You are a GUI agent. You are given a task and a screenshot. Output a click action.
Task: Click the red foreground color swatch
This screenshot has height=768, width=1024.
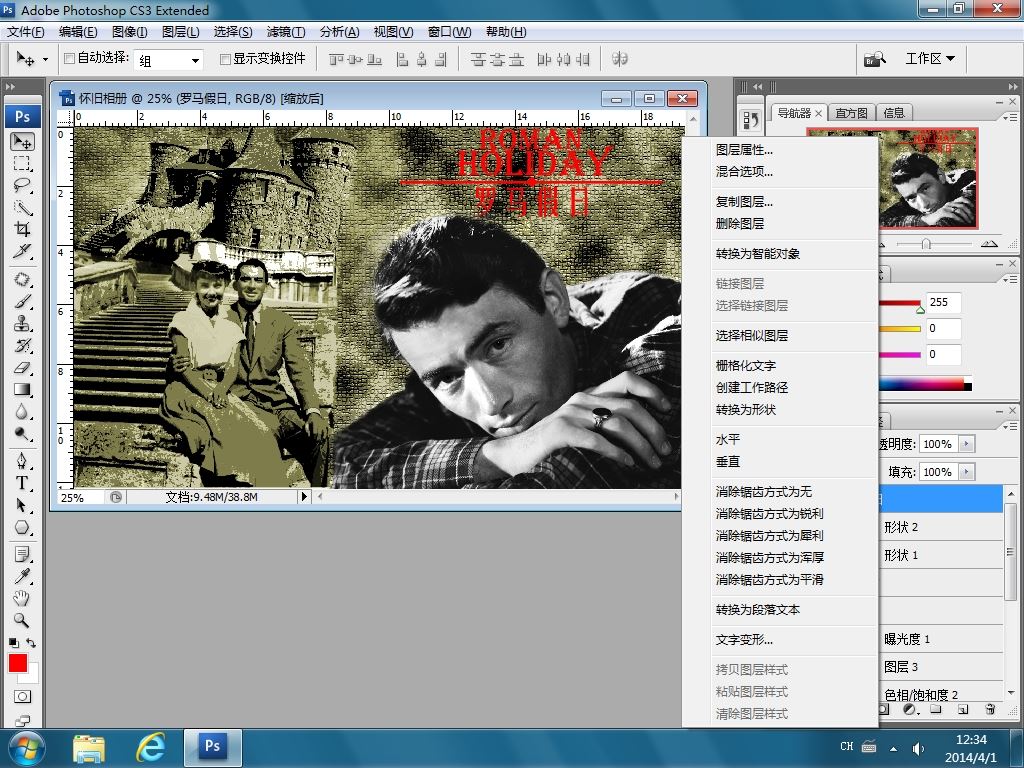click(18, 664)
